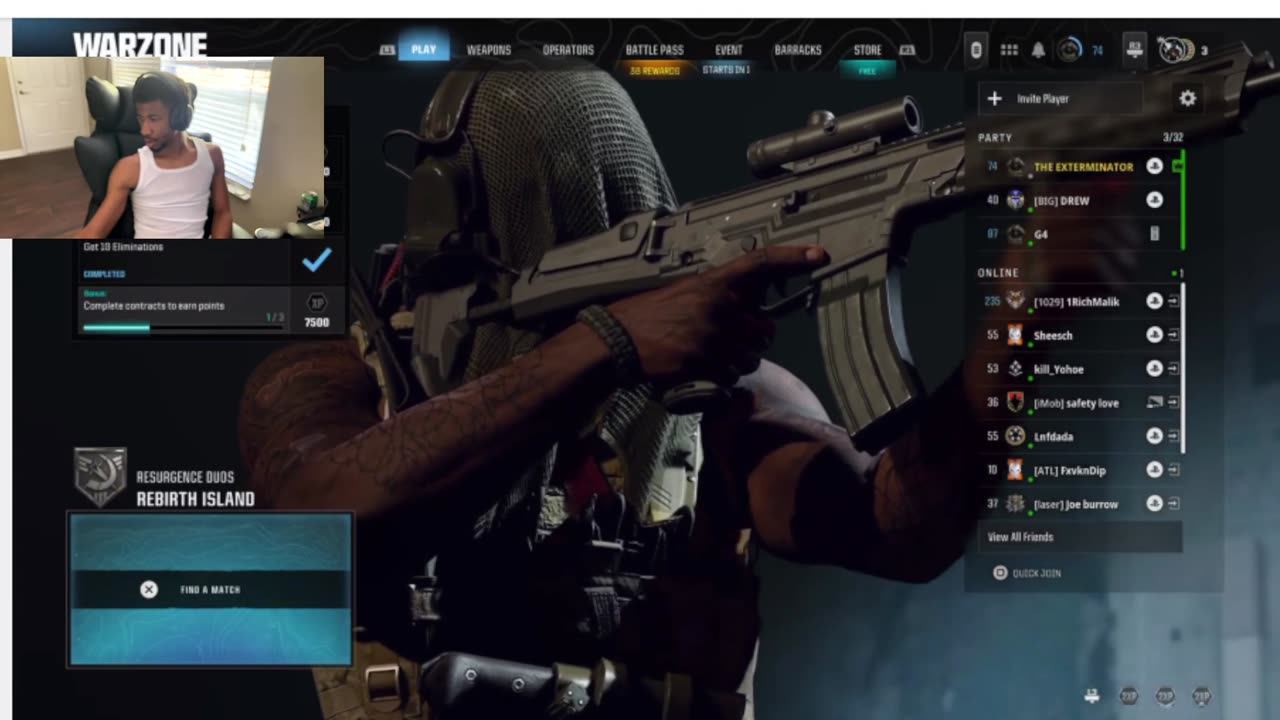1280x720 pixels.
Task: Click the download token icon at bottom right
Action: click(1092, 695)
